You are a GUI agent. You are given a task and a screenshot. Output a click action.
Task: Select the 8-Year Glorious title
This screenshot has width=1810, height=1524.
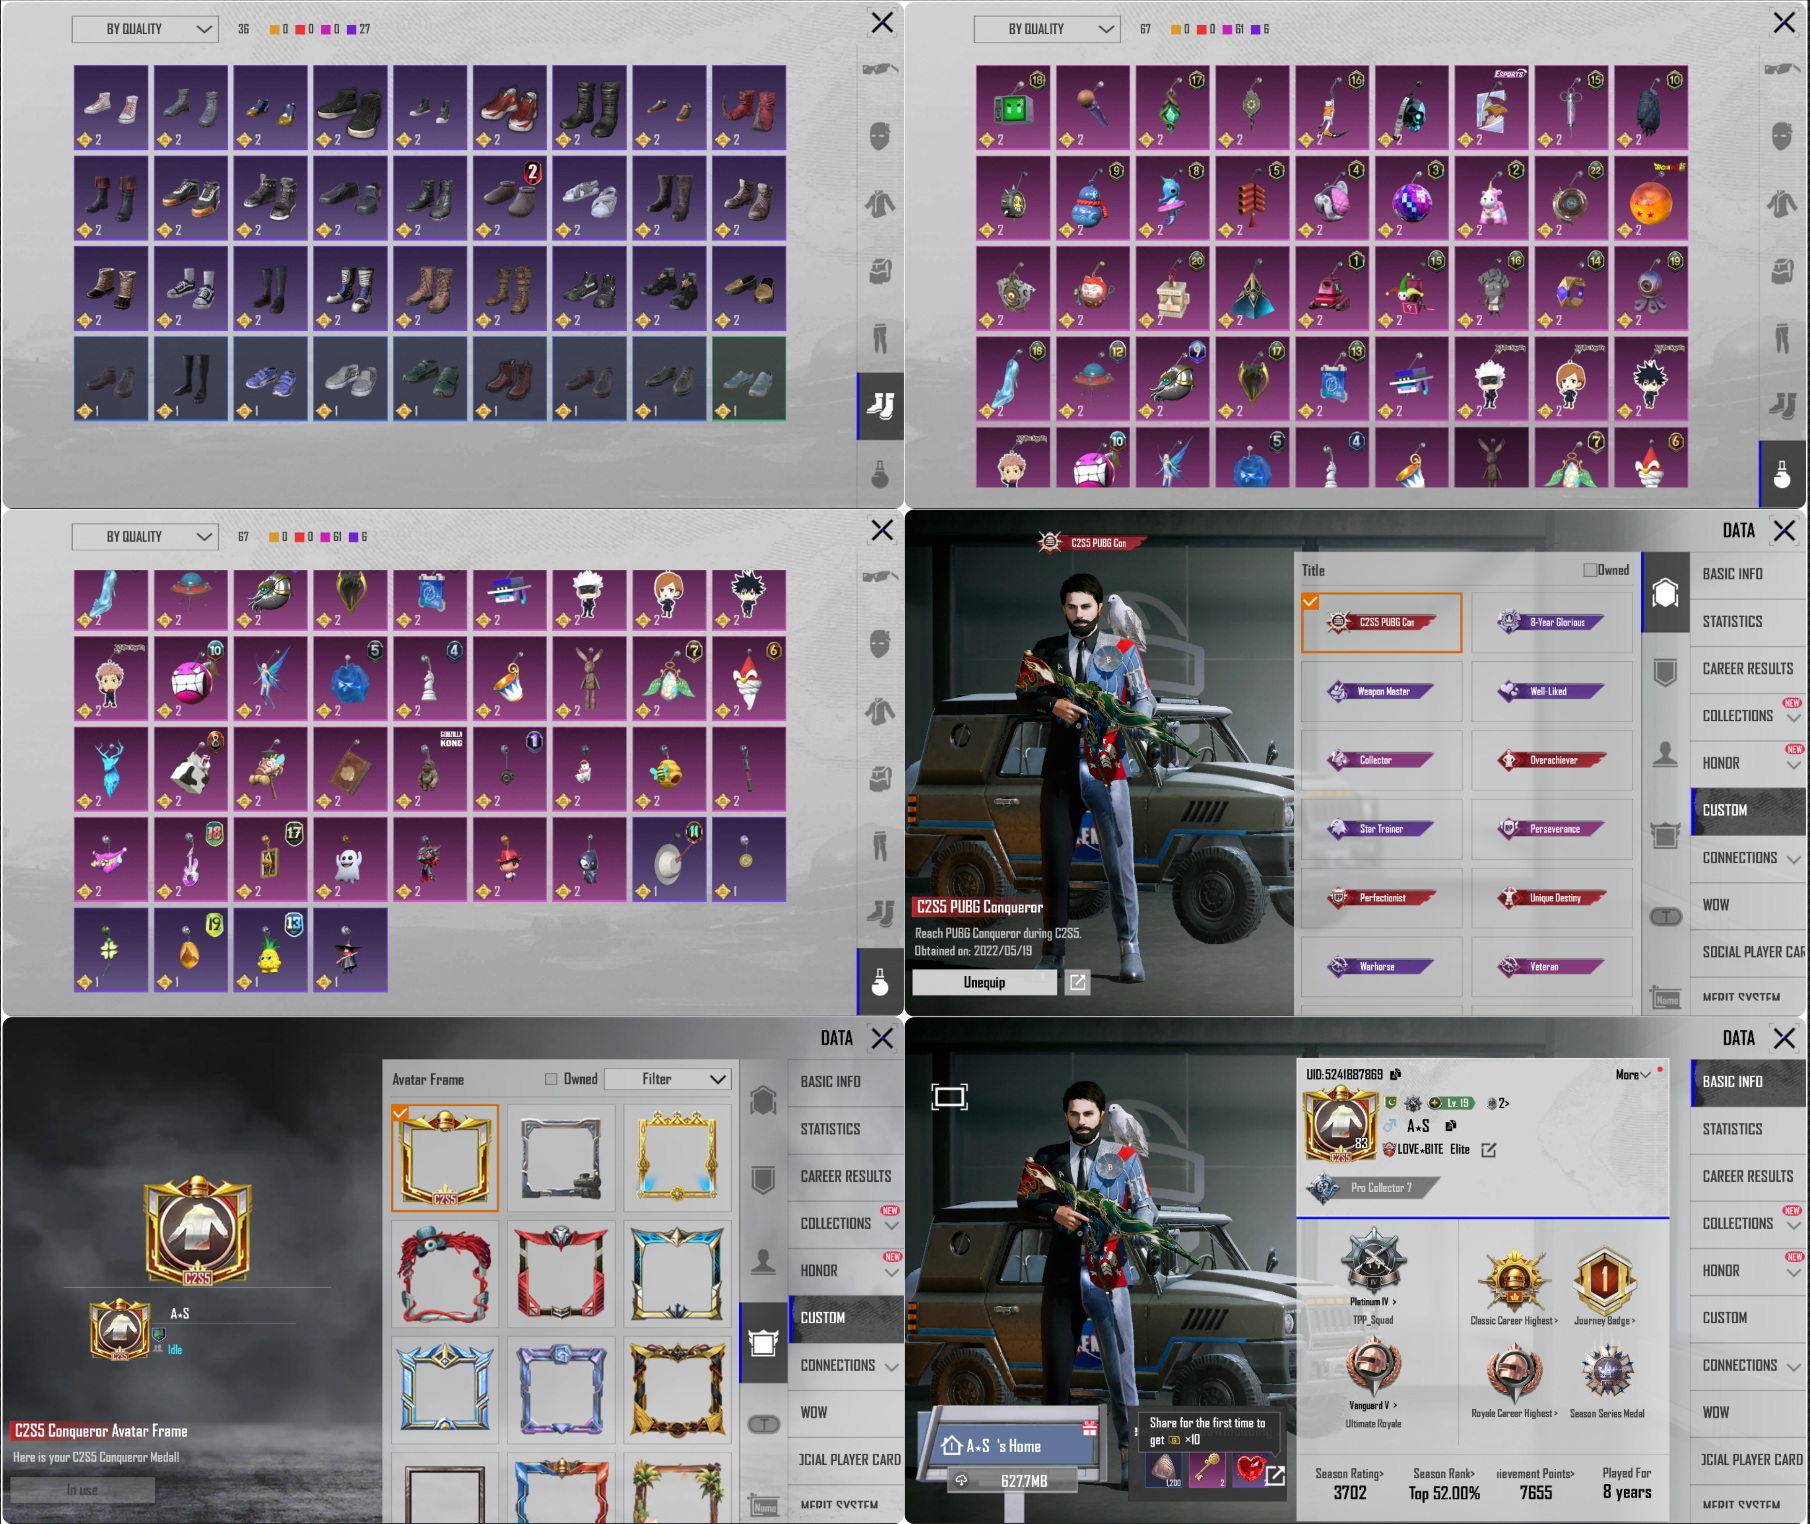[x=1552, y=622]
